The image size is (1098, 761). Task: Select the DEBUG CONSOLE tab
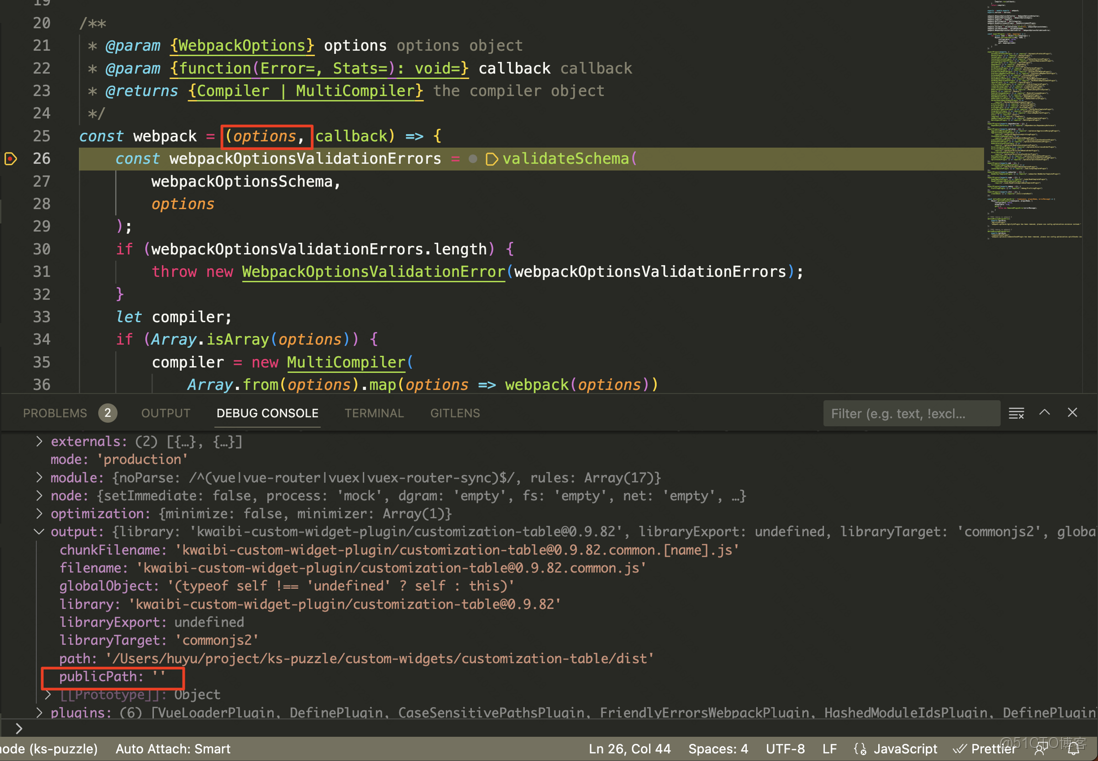click(267, 413)
